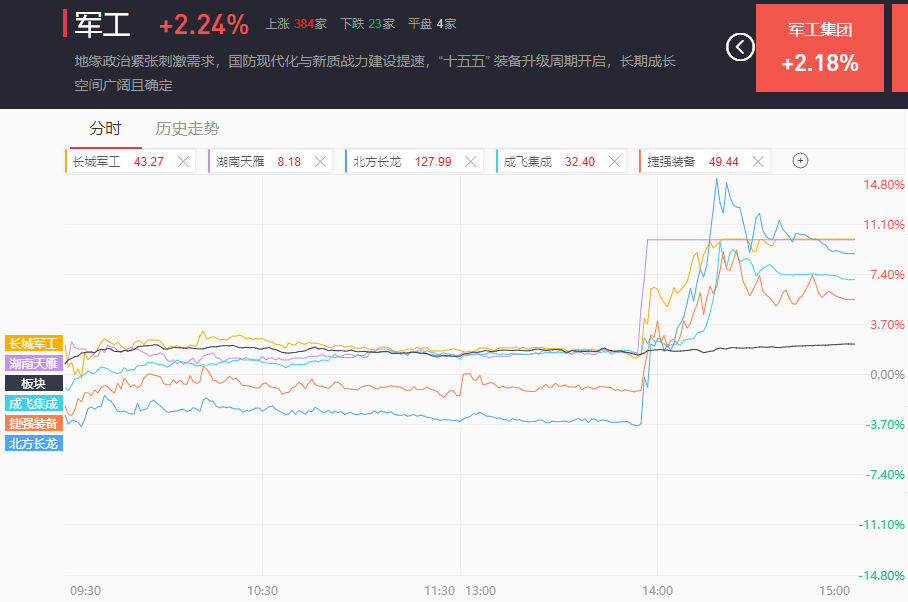Click the left arrow circle to scroll sectors
The image size is (908, 602).
[x=740, y=46]
